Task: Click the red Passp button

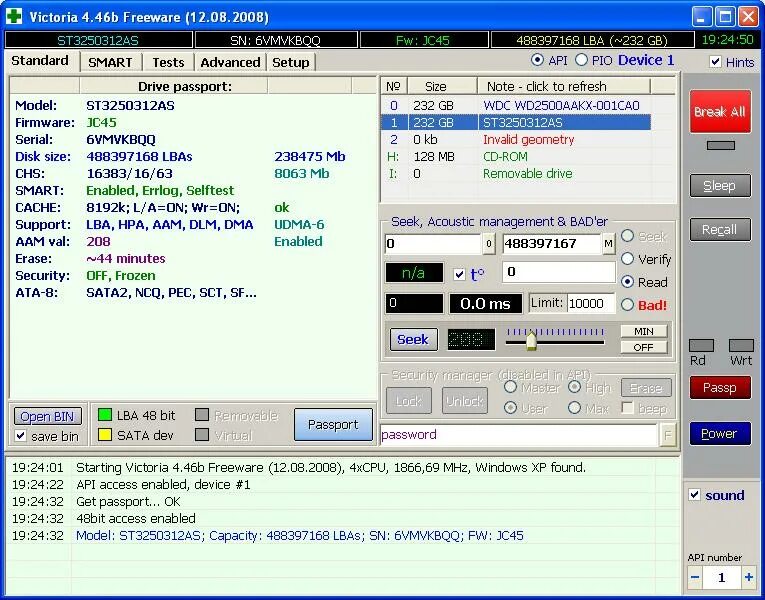Action: click(x=720, y=388)
